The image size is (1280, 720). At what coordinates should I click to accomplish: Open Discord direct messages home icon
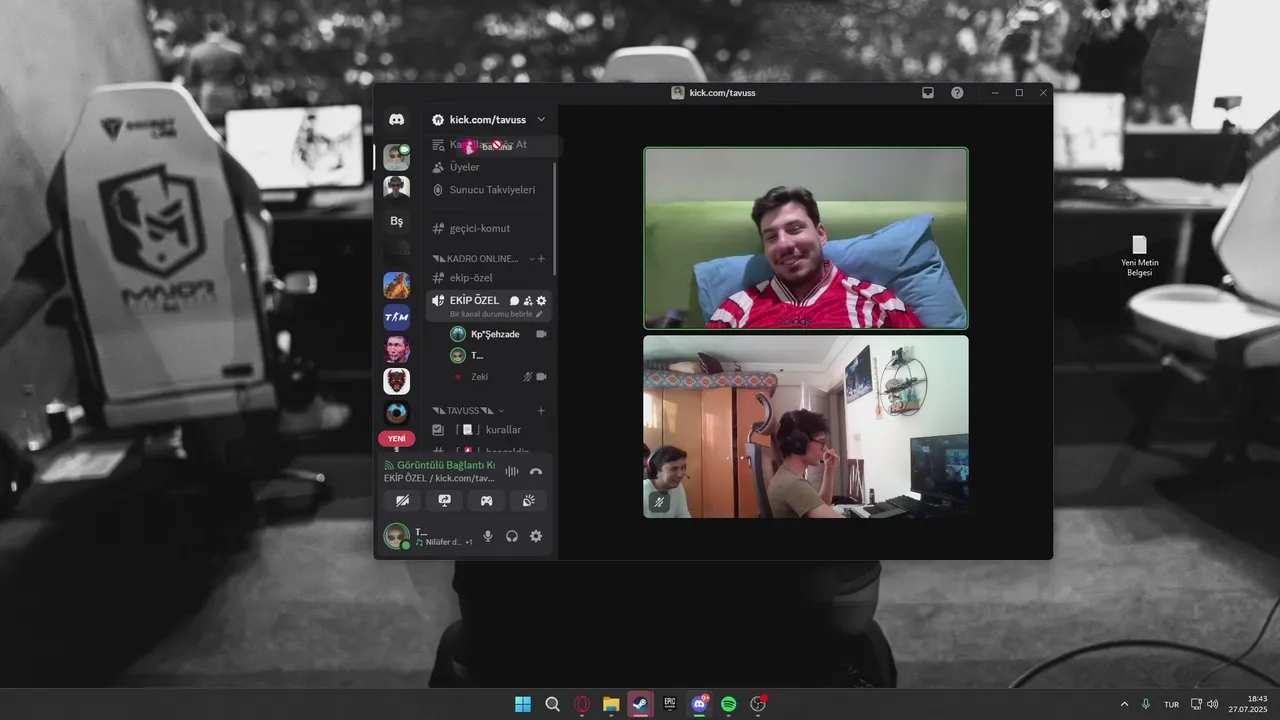(397, 120)
